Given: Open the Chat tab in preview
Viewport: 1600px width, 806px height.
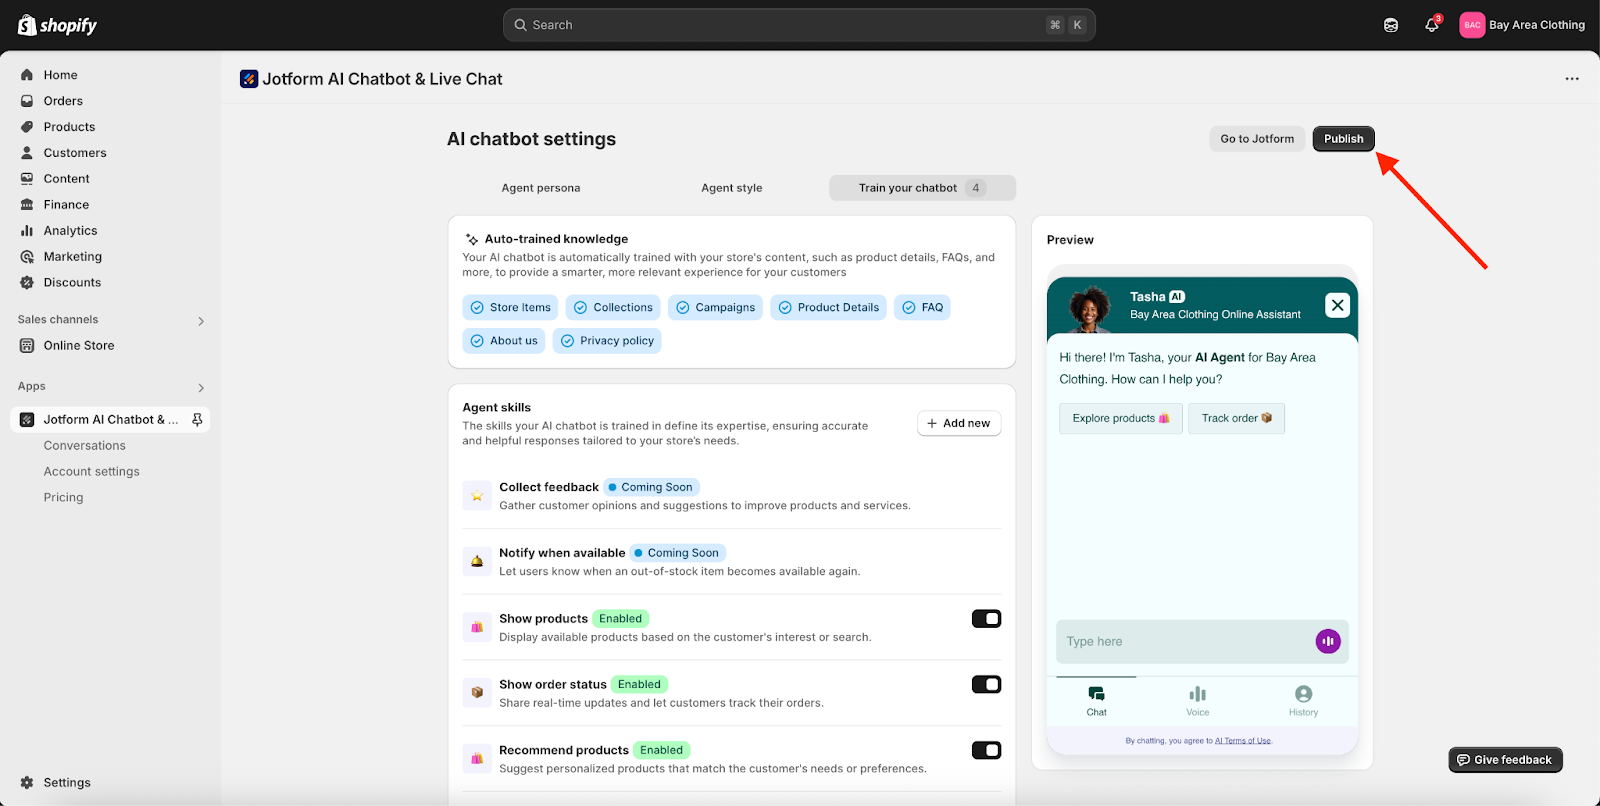Looking at the screenshot, I should [x=1097, y=701].
